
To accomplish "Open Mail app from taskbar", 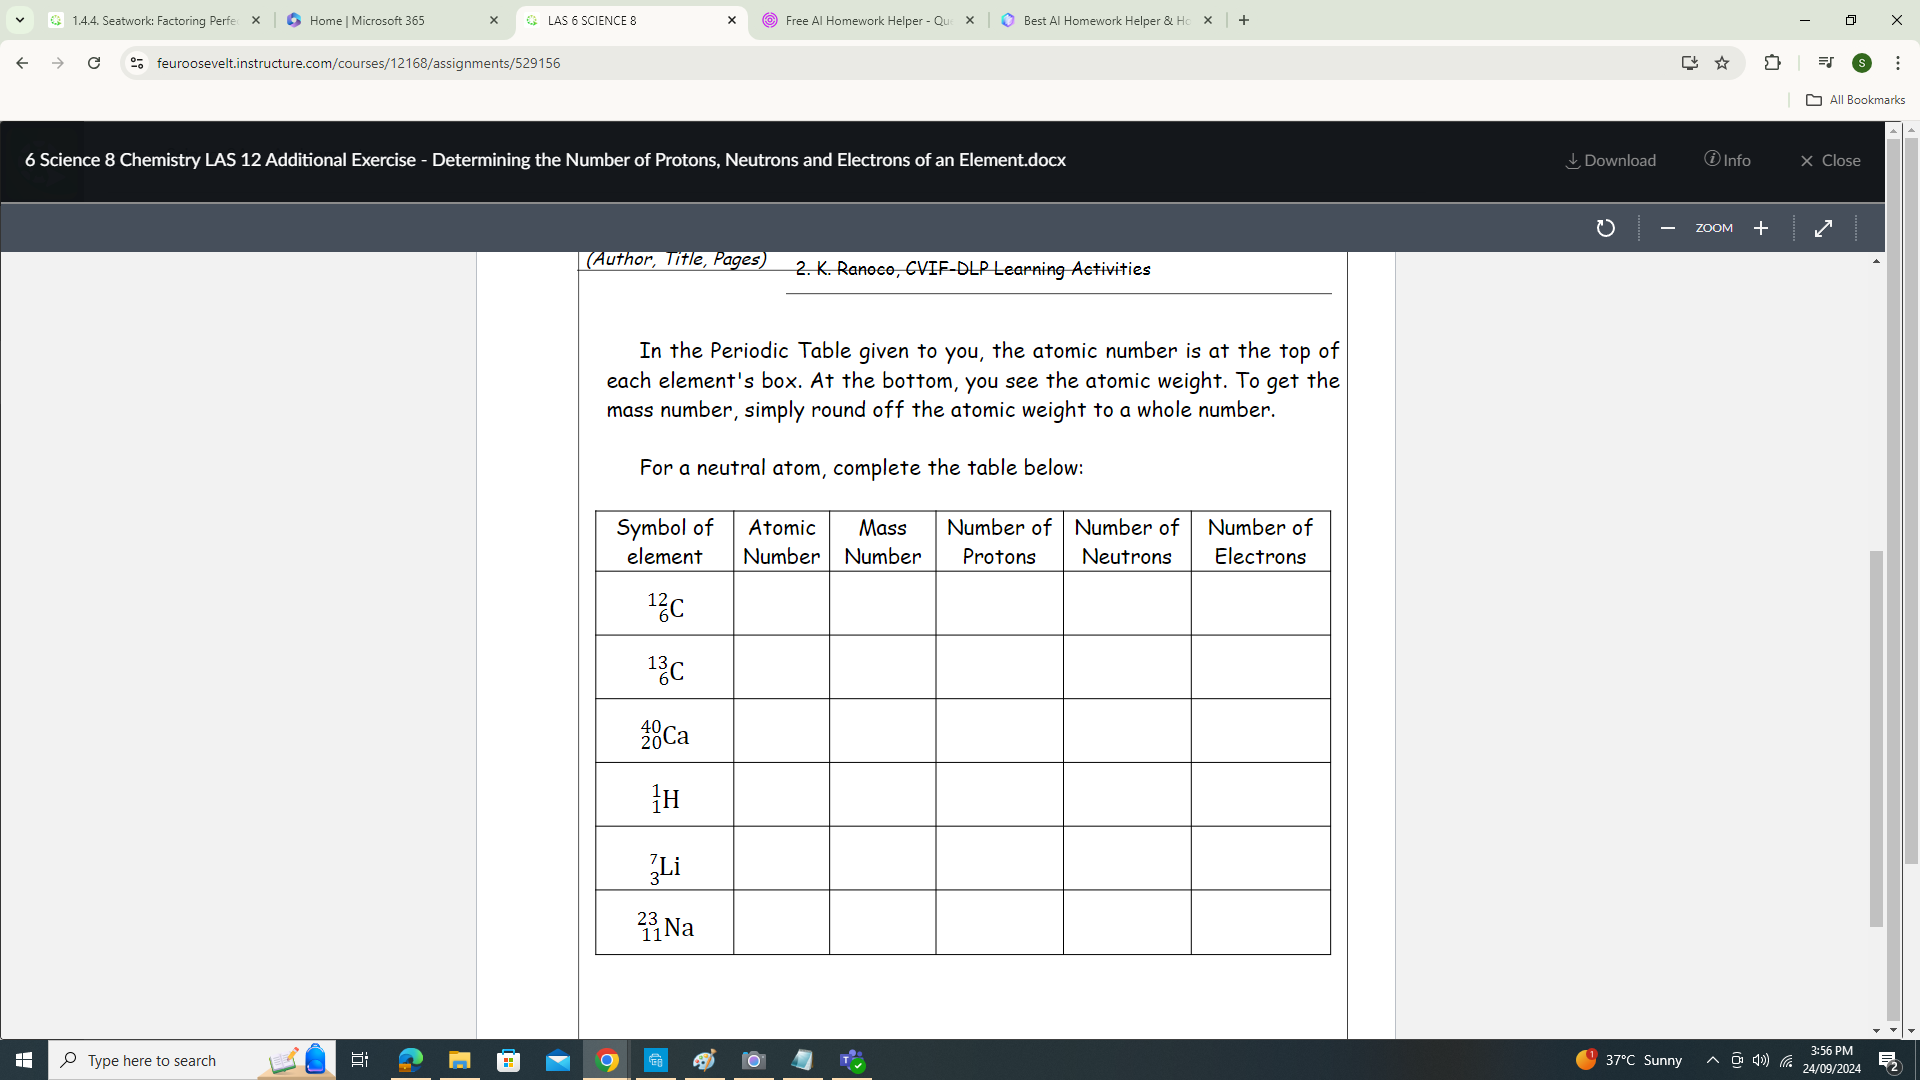I will (558, 1060).
